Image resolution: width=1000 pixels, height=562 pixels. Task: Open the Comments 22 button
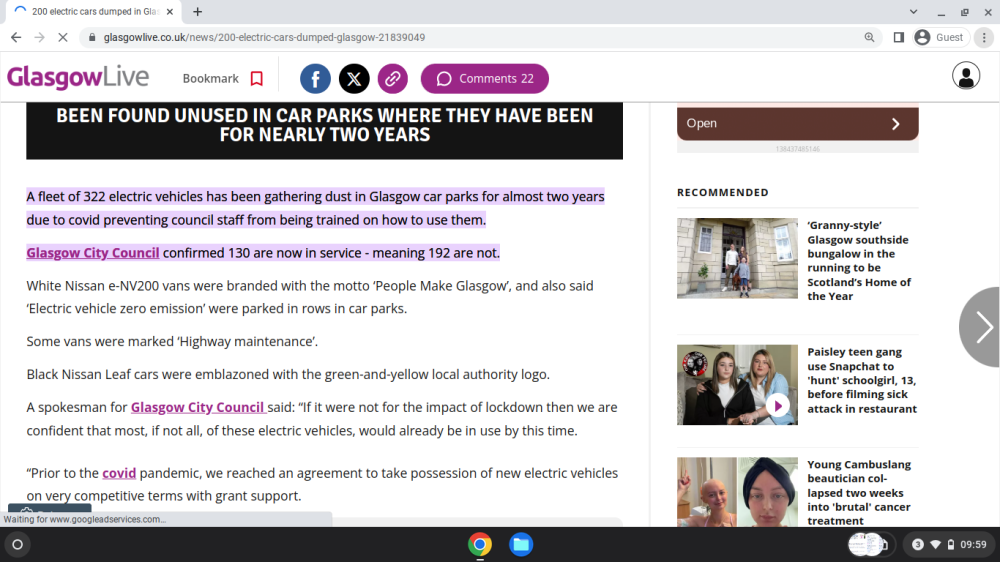click(485, 78)
